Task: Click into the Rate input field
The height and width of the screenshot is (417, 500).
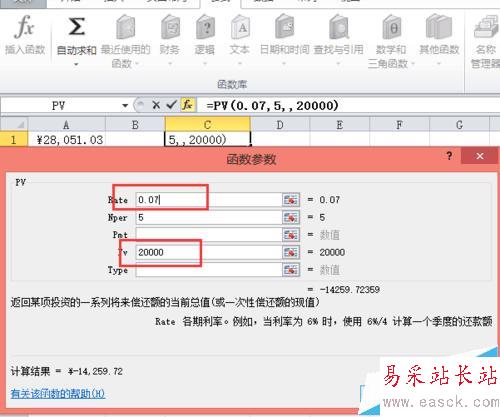Action: point(209,200)
